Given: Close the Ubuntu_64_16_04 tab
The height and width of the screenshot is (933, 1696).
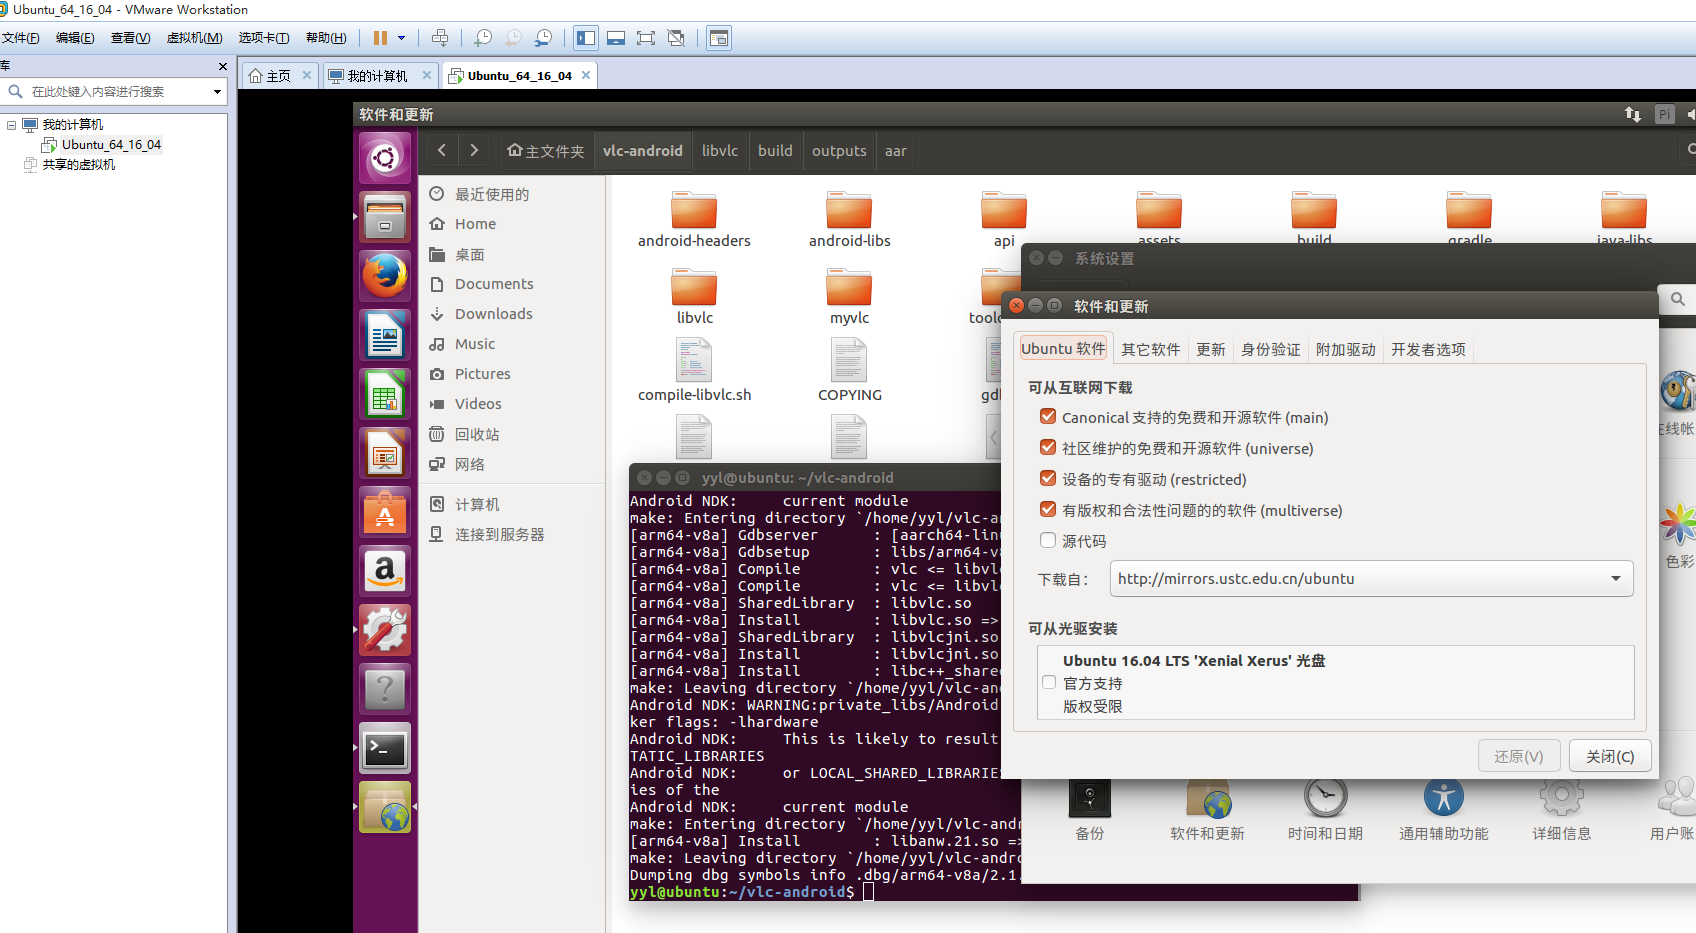Looking at the screenshot, I should pos(586,75).
